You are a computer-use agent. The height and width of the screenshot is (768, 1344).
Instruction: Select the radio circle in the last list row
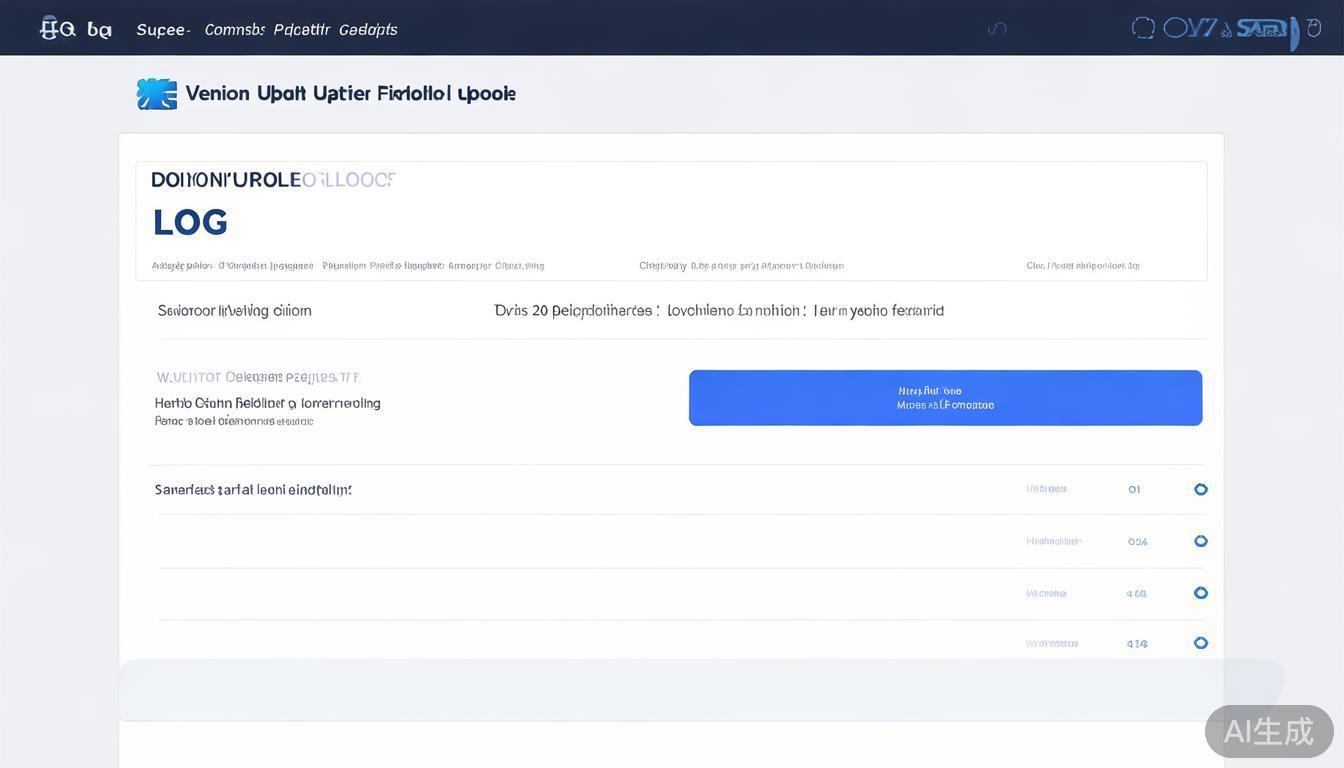[x=1201, y=643]
